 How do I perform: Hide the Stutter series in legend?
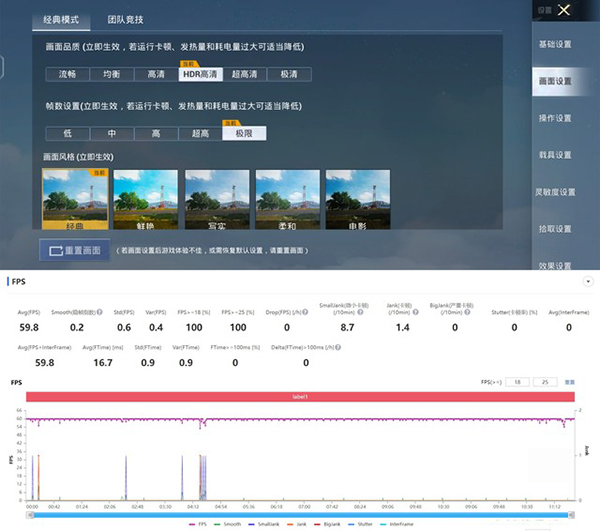point(365,522)
